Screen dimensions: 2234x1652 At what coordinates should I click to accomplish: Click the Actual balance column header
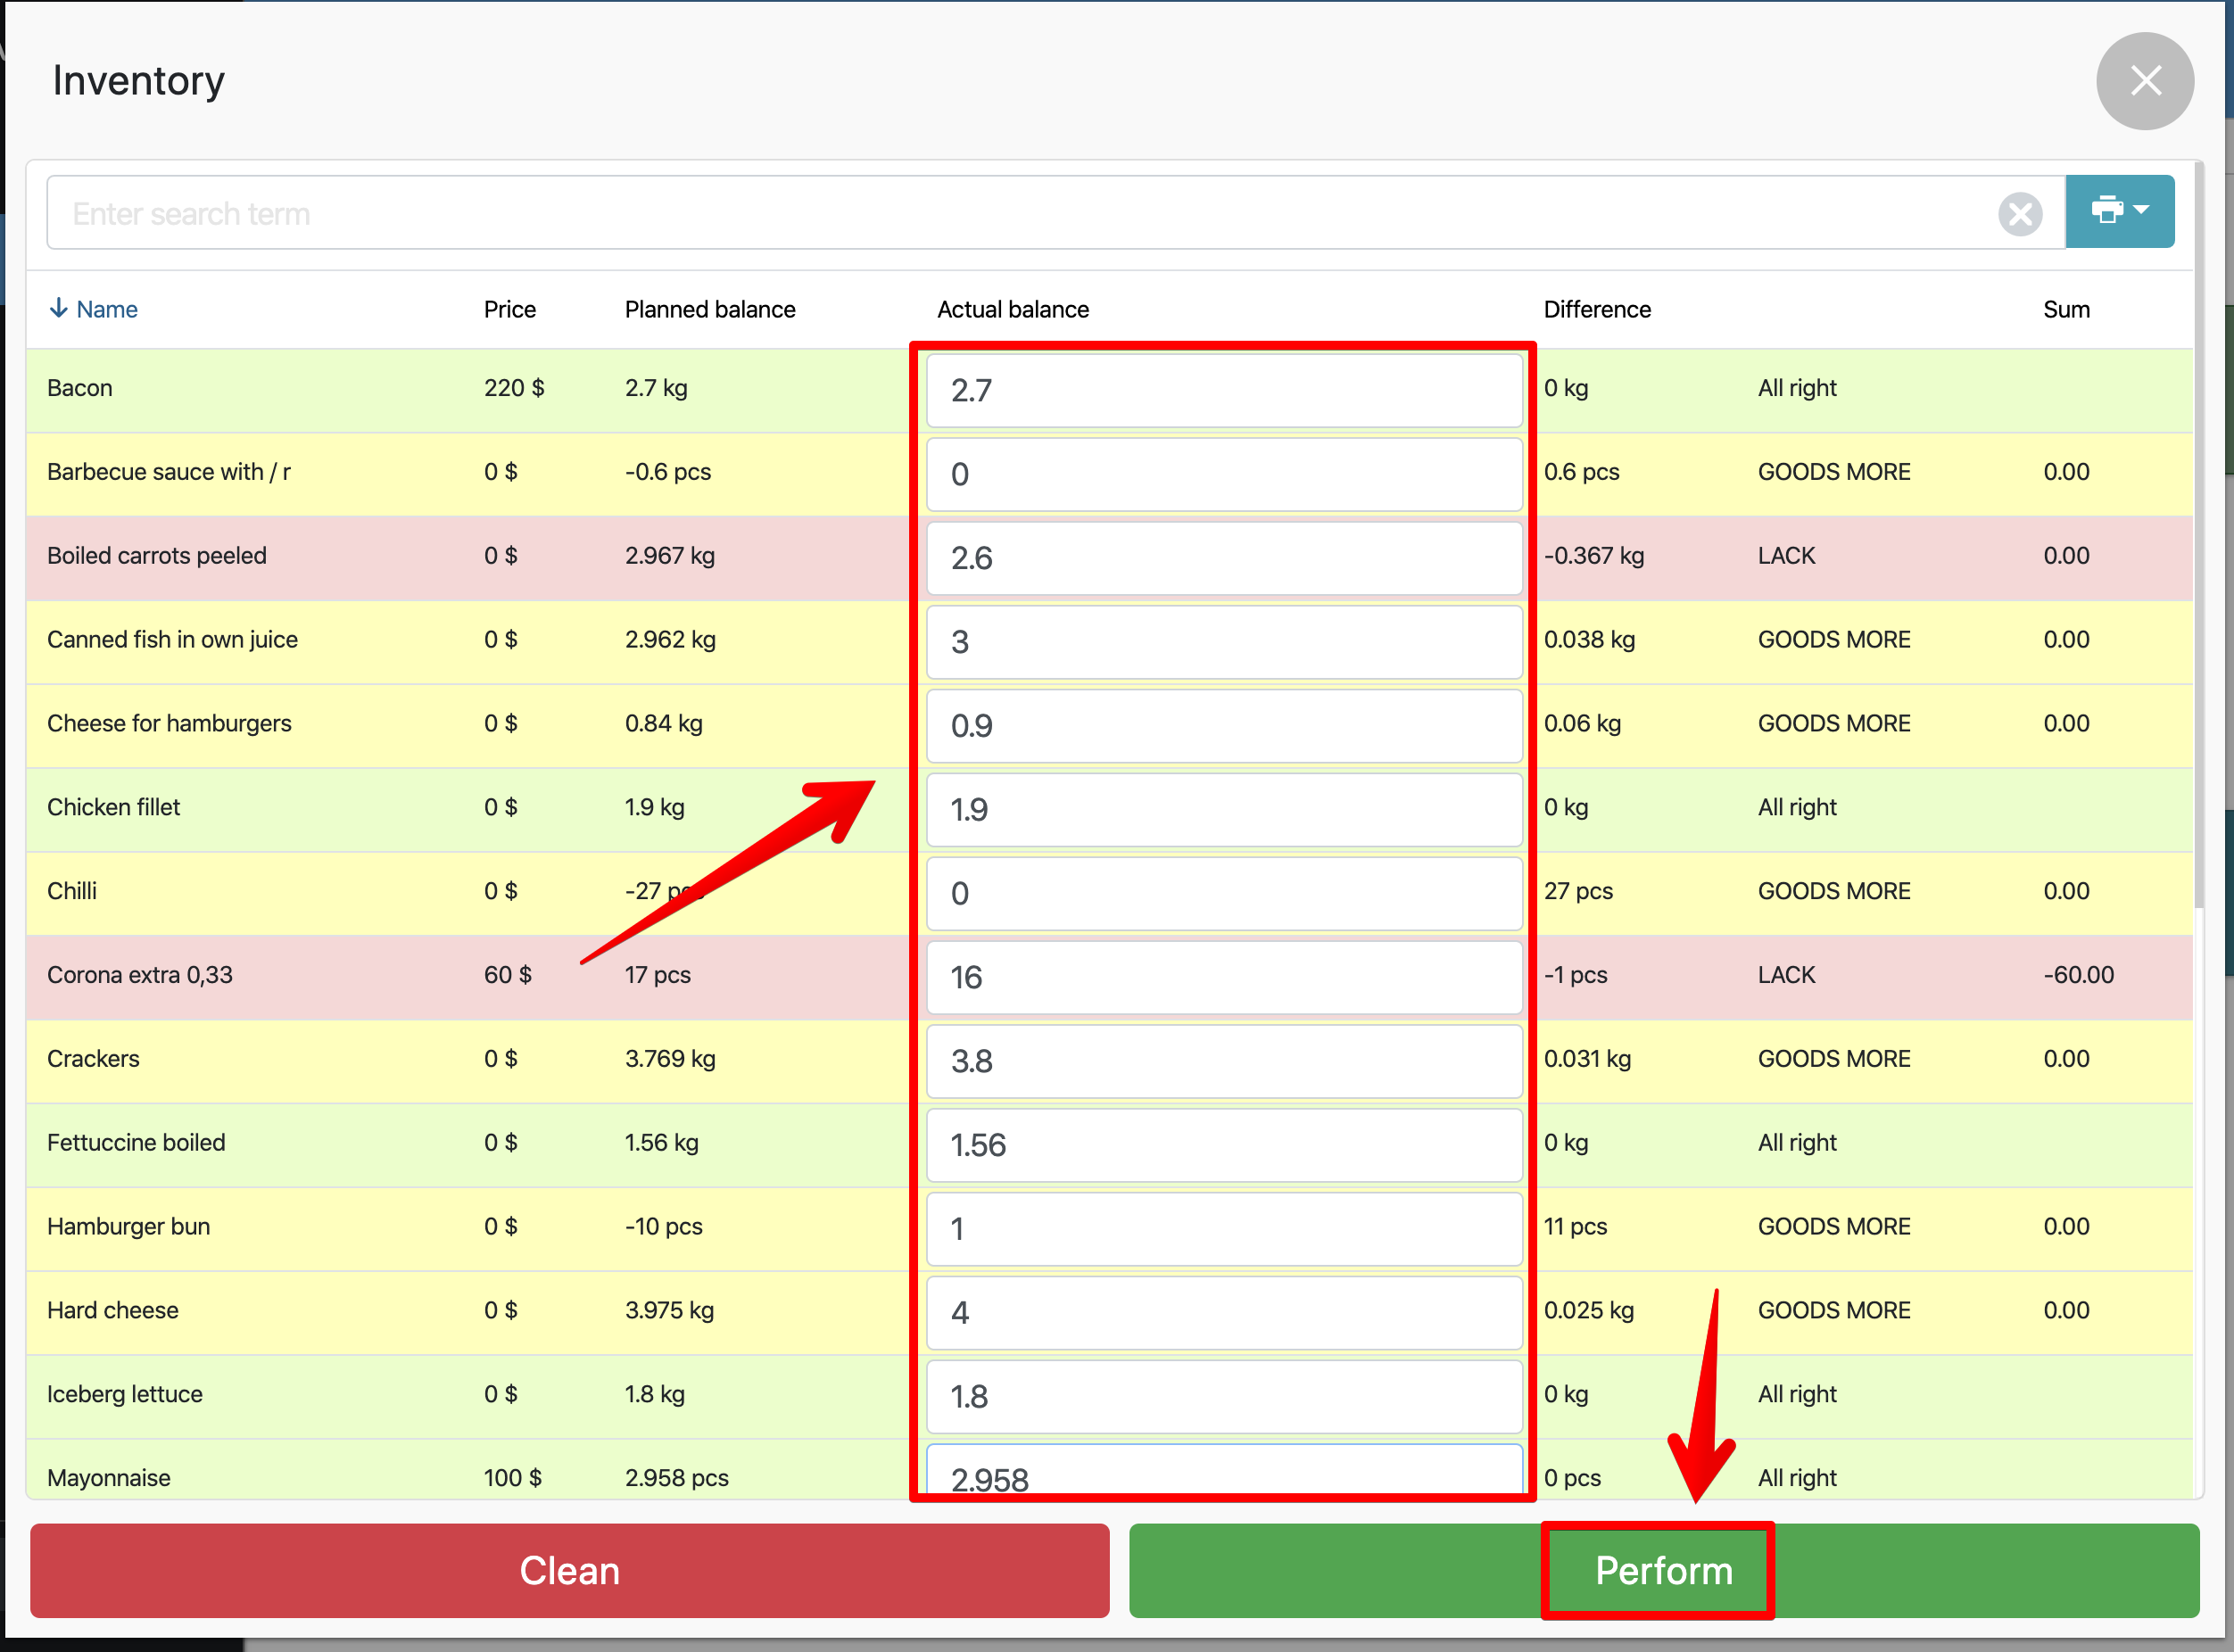[x=1012, y=309]
